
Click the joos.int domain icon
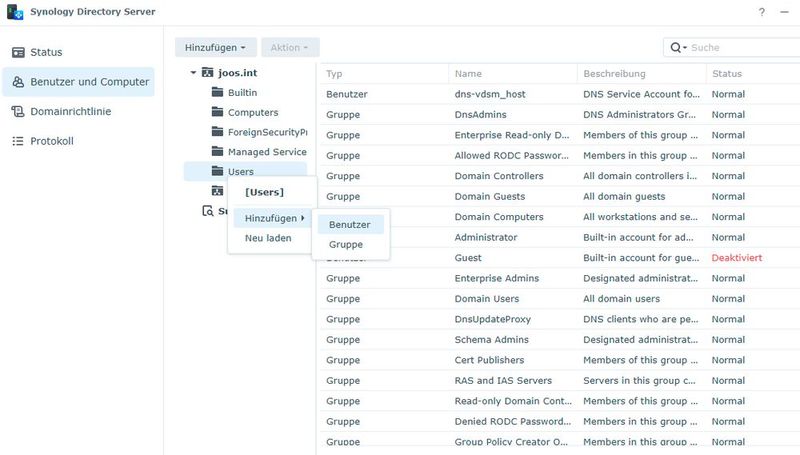(207, 72)
